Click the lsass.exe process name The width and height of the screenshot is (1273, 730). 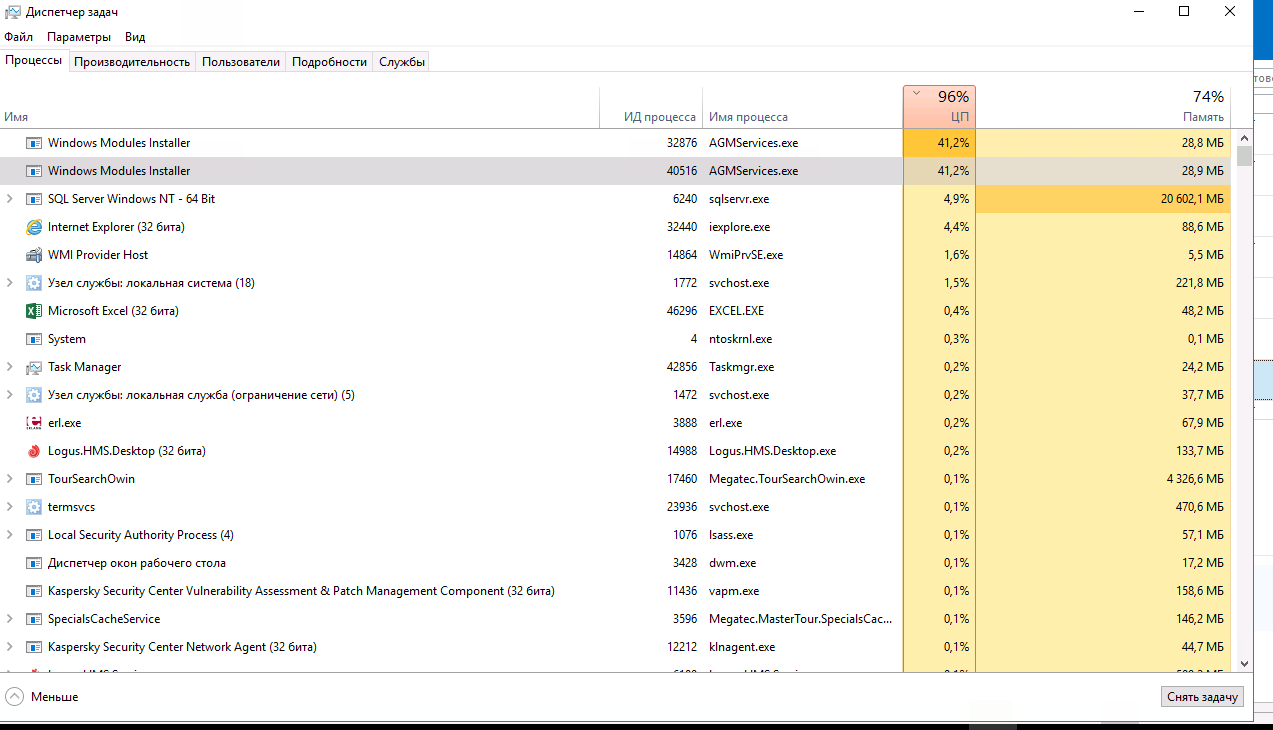click(731, 535)
